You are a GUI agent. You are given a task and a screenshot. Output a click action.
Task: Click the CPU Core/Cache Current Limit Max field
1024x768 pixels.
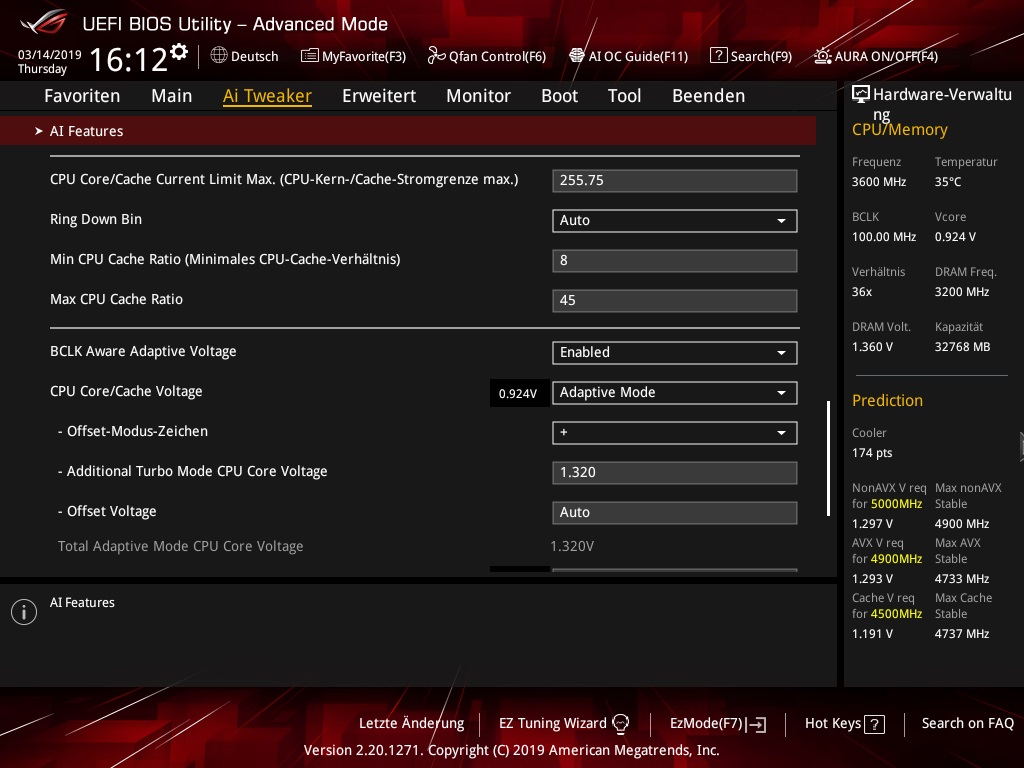[675, 181]
